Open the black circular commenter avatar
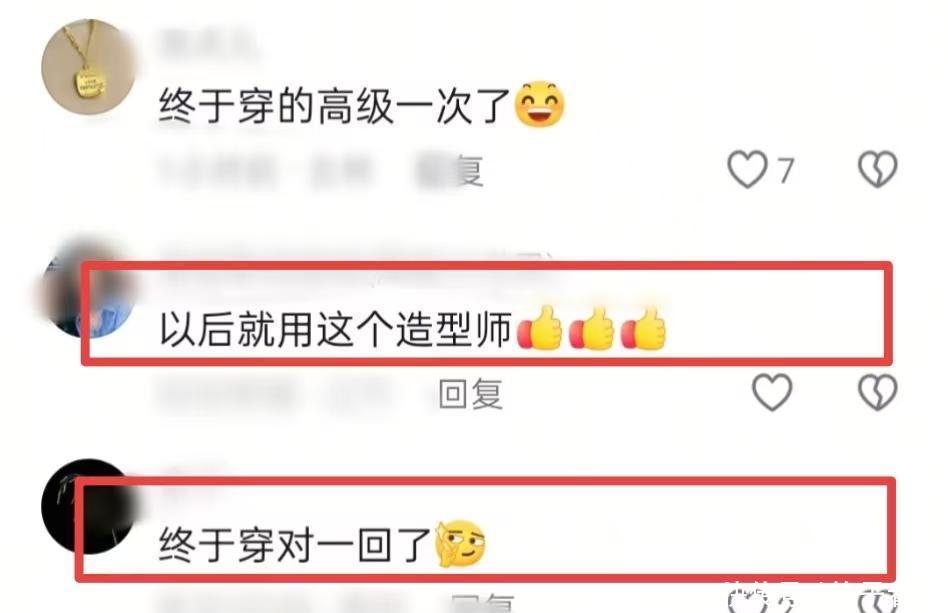 click(89, 506)
